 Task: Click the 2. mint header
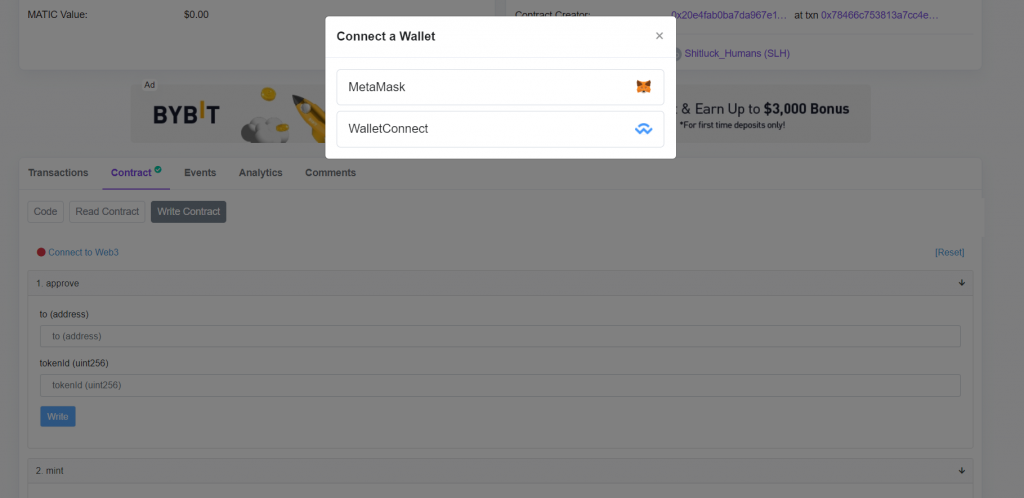tap(500, 471)
